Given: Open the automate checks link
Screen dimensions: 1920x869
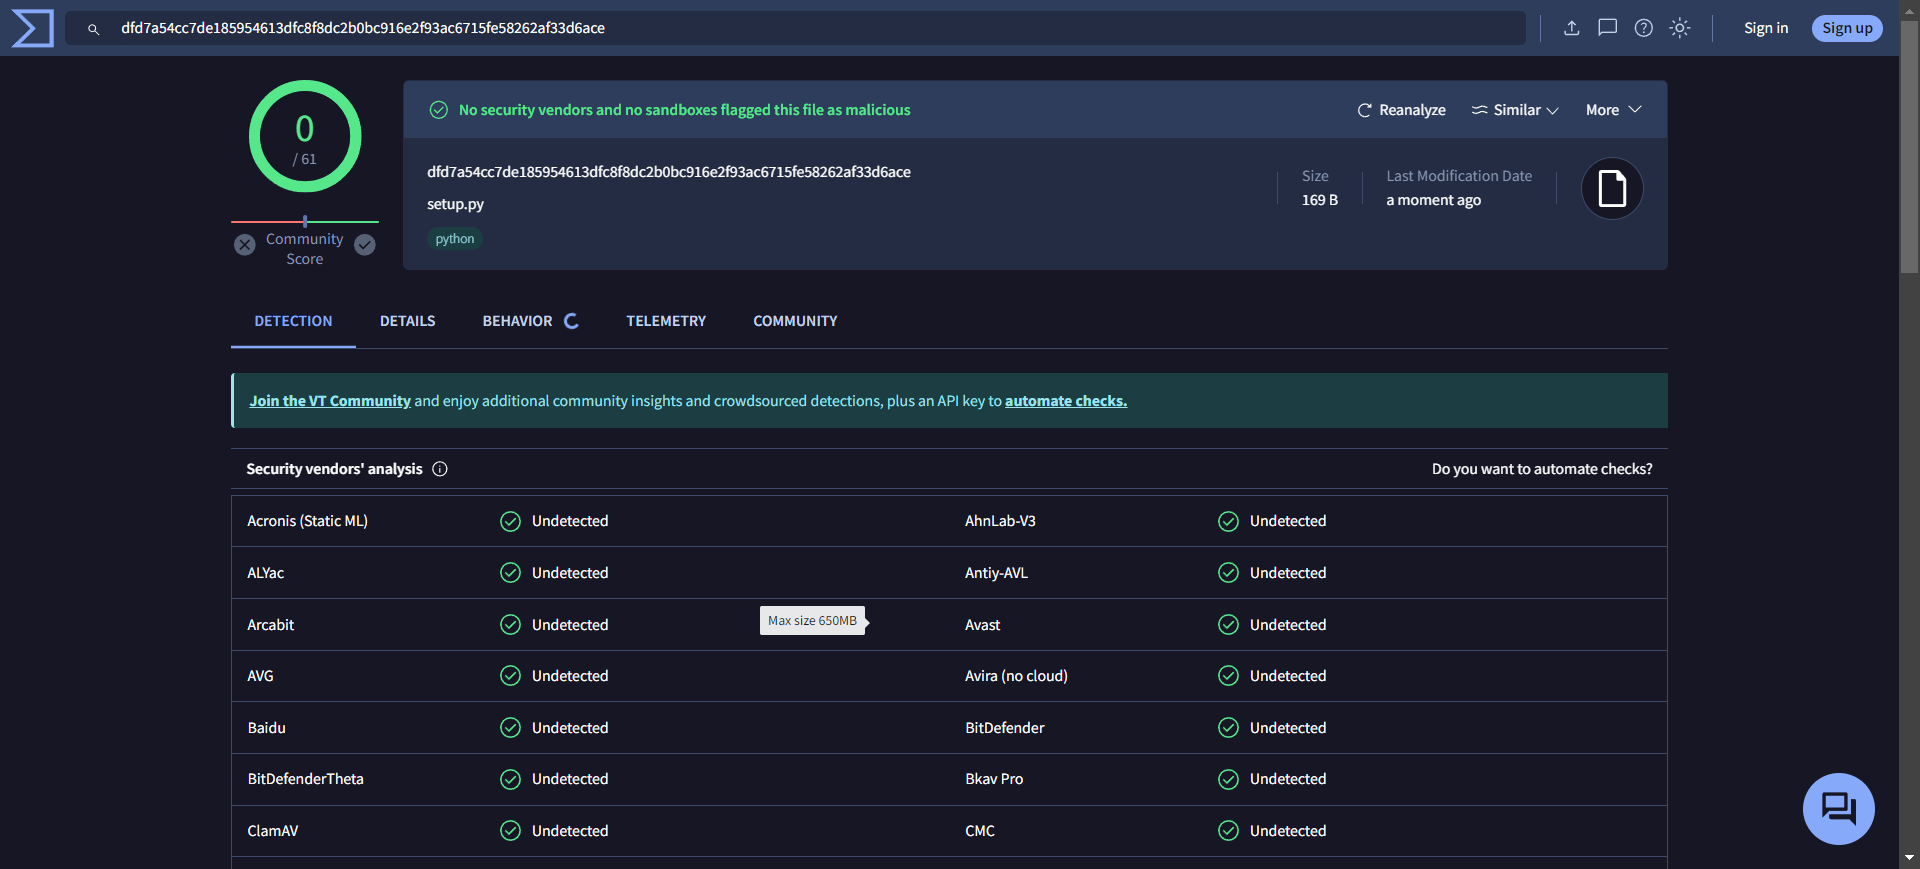Looking at the screenshot, I should pyautogui.click(x=1066, y=401).
